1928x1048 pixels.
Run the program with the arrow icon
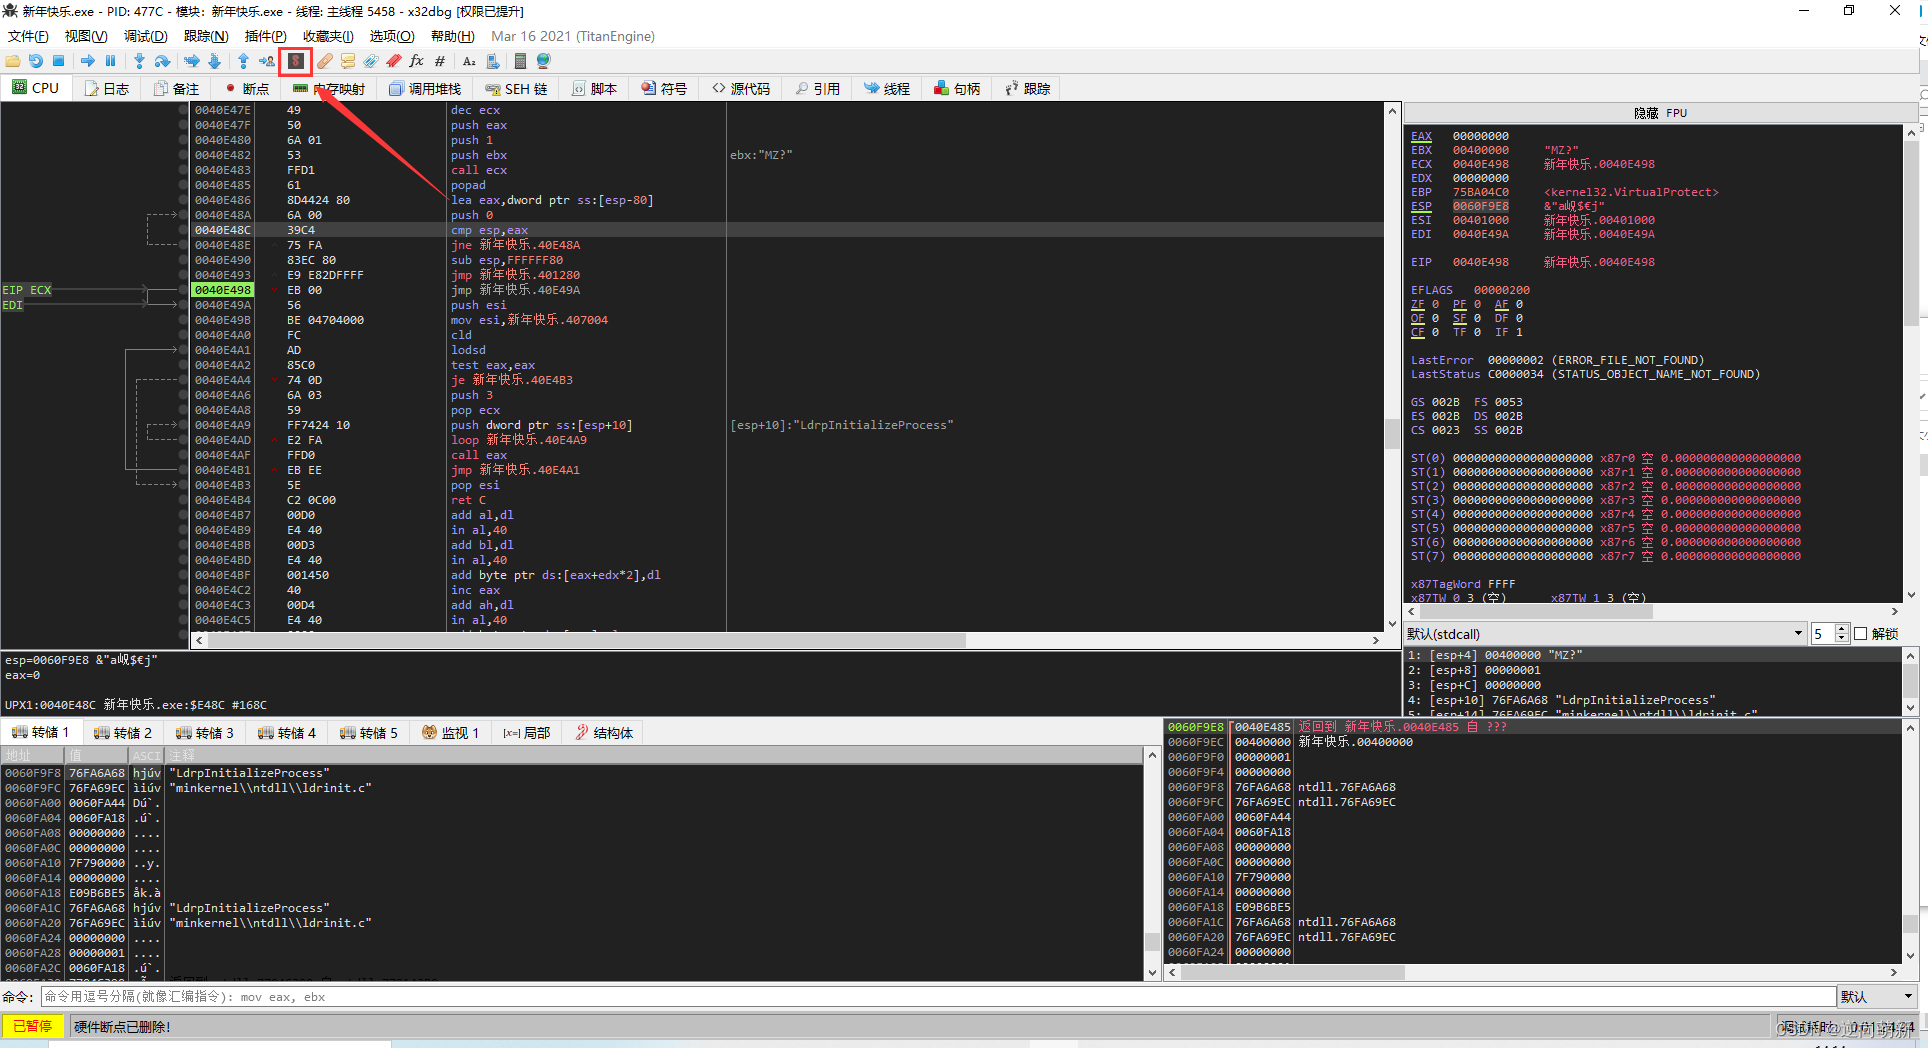click(88, 61)
